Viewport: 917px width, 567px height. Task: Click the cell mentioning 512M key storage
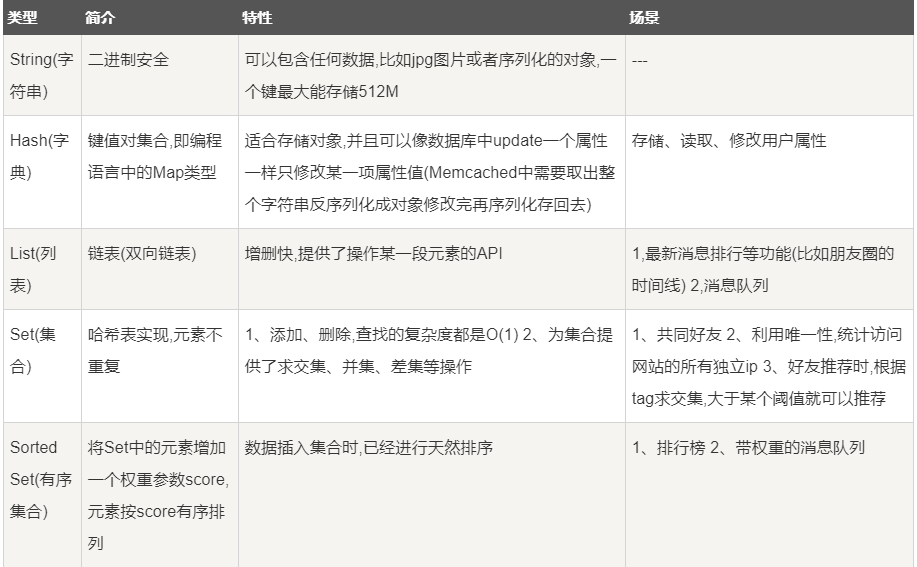click(432, 75)
